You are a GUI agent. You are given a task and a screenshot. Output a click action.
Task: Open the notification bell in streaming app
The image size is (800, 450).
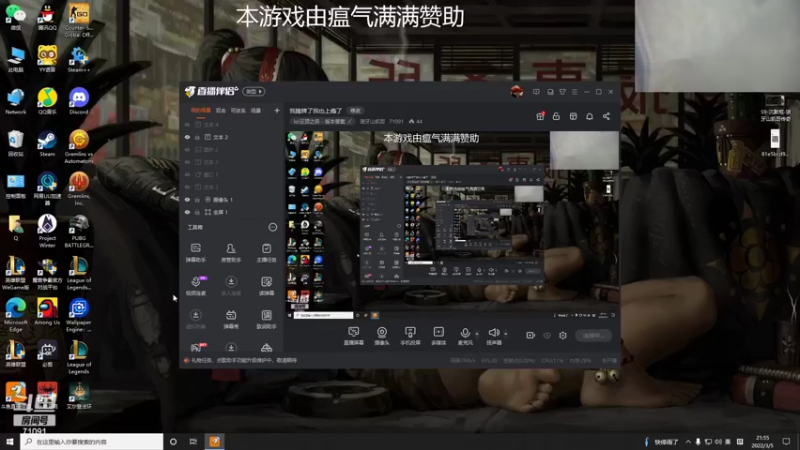click(589, 116)
